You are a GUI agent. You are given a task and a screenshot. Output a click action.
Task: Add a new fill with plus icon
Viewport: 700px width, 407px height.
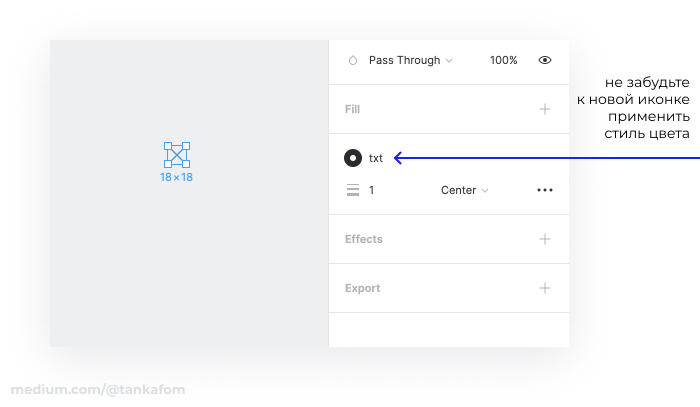click(545, 109)
